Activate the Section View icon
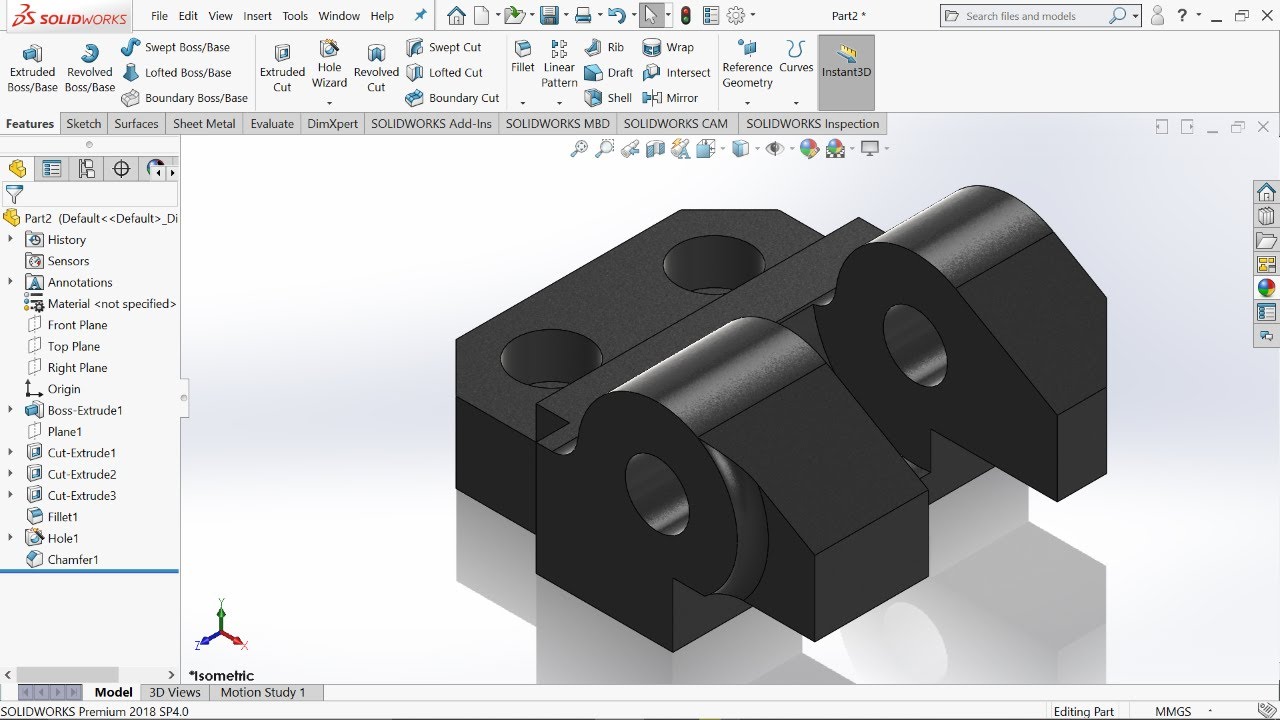This screenshot has width=1280, height=720. pos(655,149)
